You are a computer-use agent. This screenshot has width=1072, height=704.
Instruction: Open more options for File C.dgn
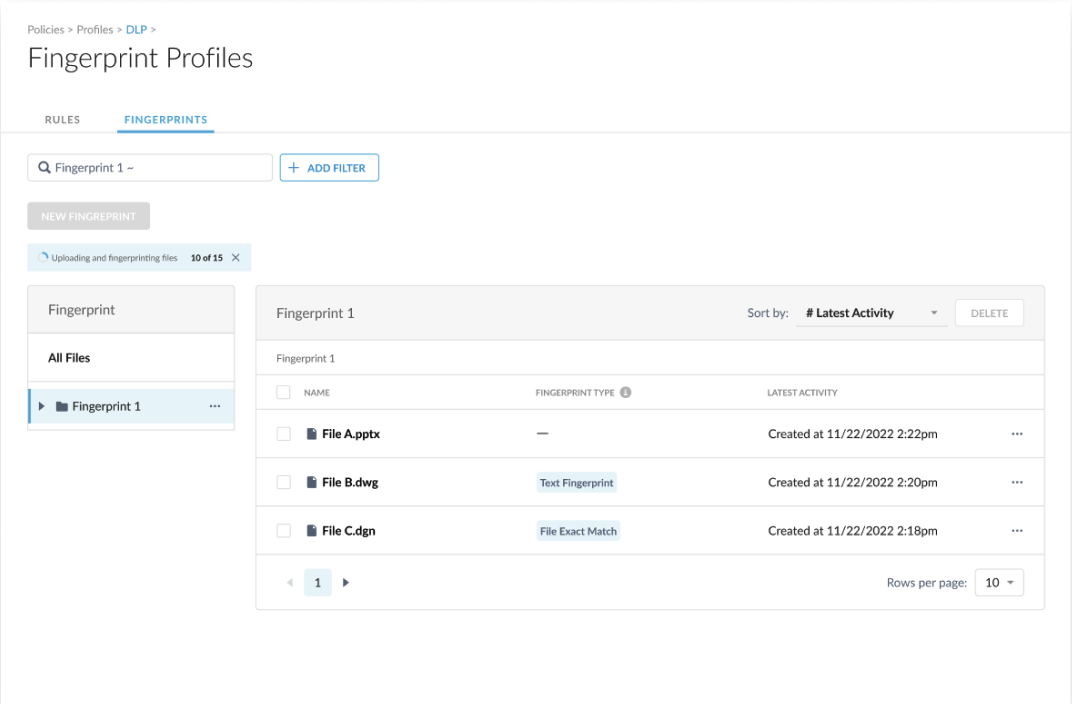click(x=1017, y=531)
